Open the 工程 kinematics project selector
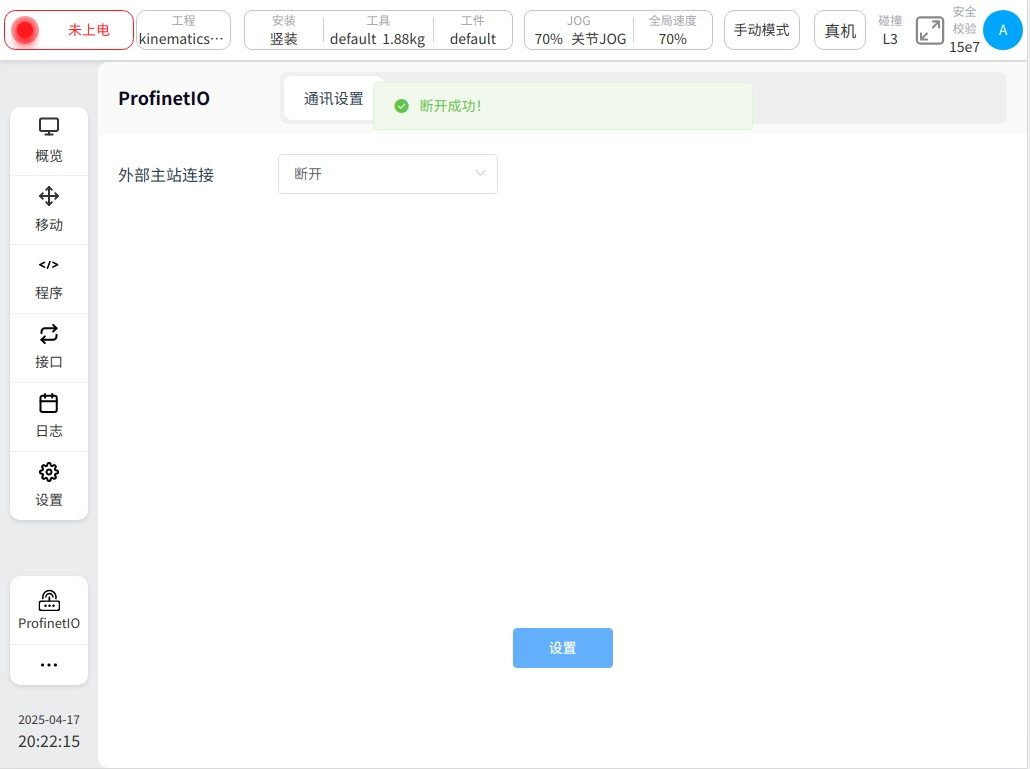 183,30
